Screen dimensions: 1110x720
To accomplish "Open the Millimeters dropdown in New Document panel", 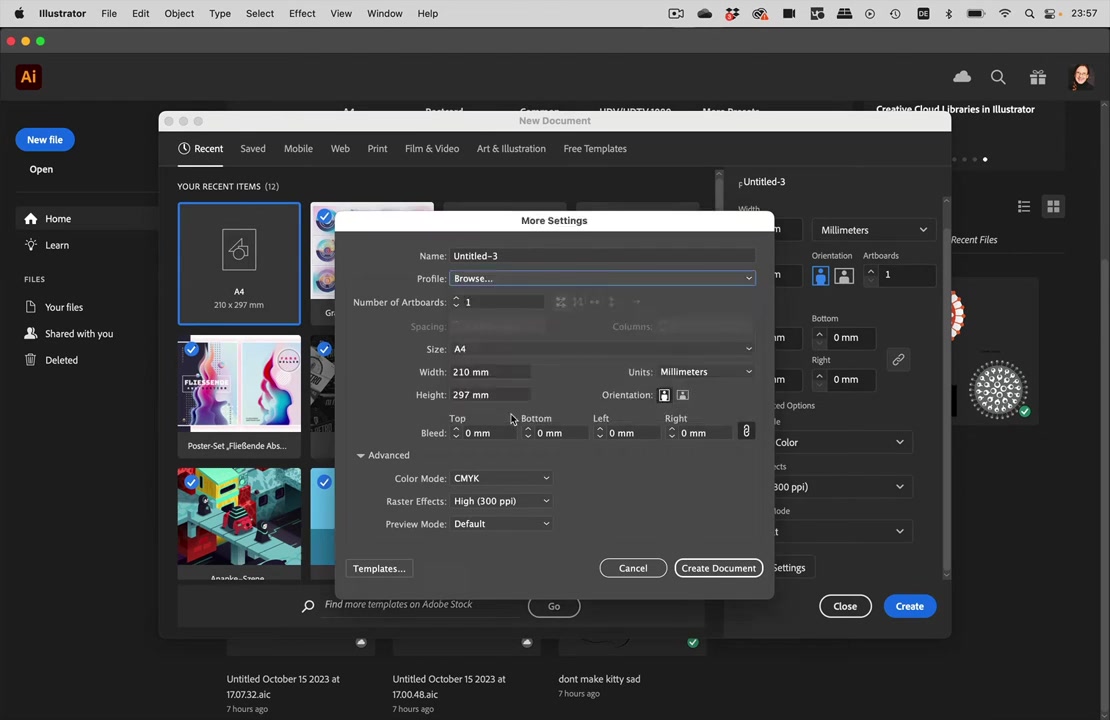I will pyautogui.click(x=874, y=230).
